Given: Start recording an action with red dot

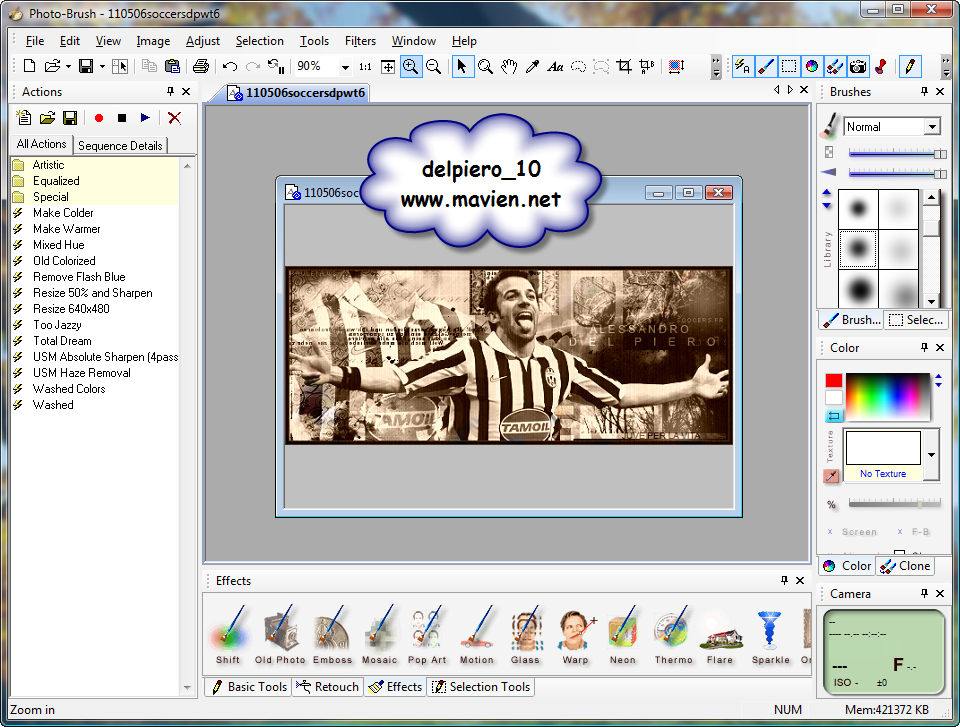Looking at the screenshot, I should (x=99, y=118).
